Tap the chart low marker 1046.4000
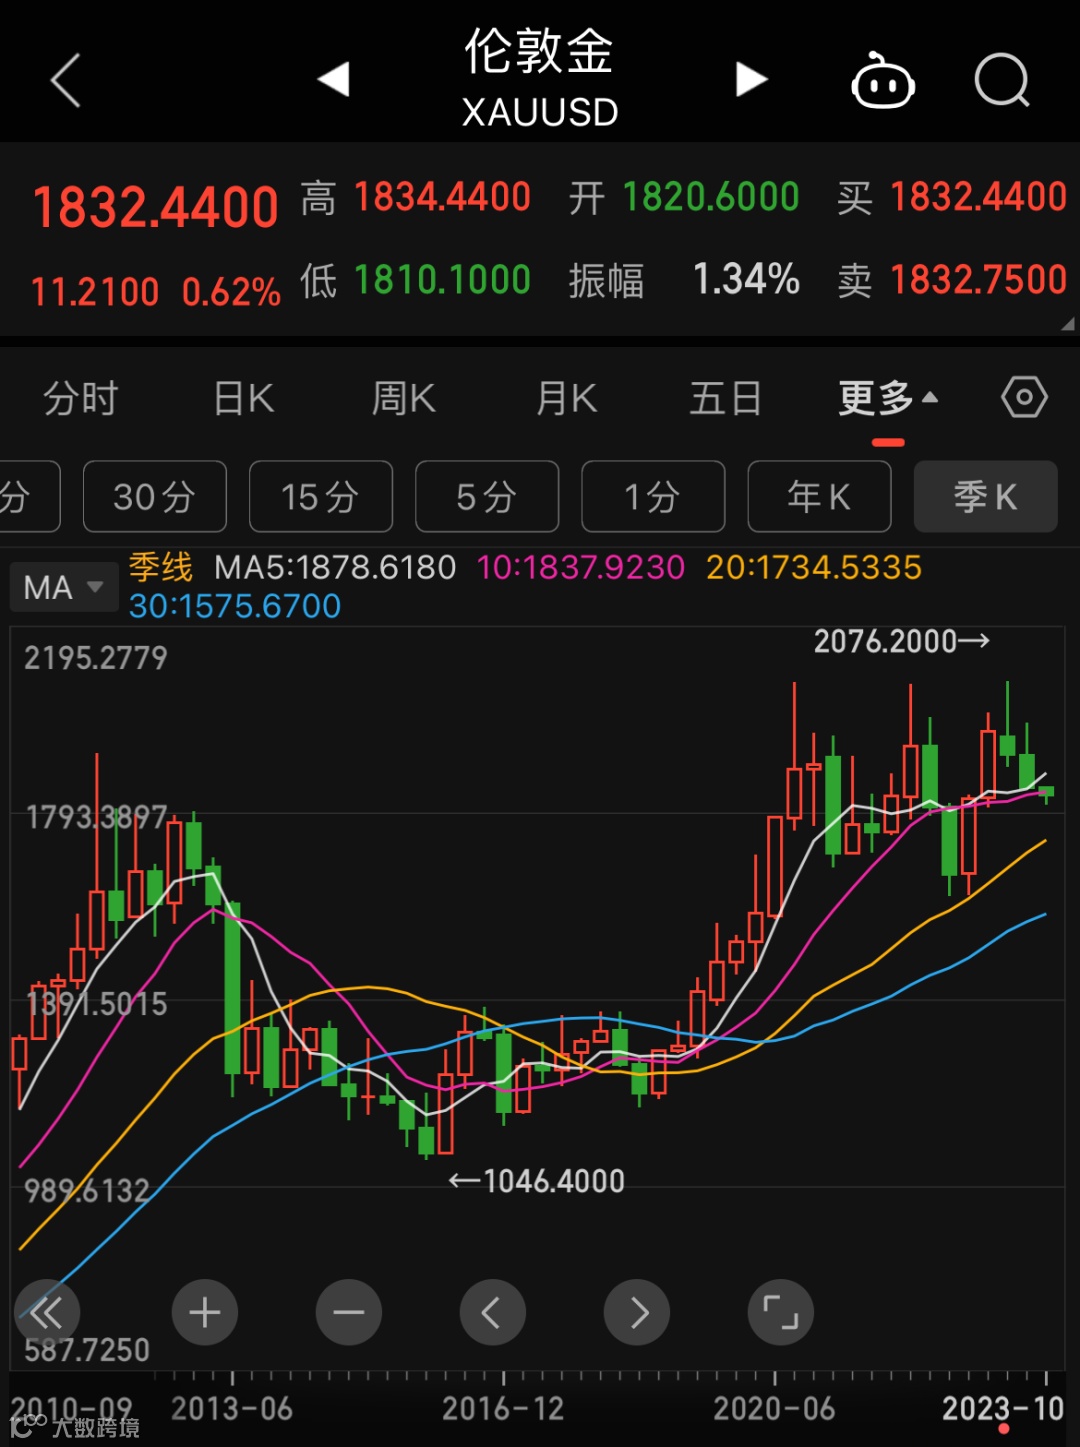Viewport: 1080px width, 1447px height. coord(537,1181)
